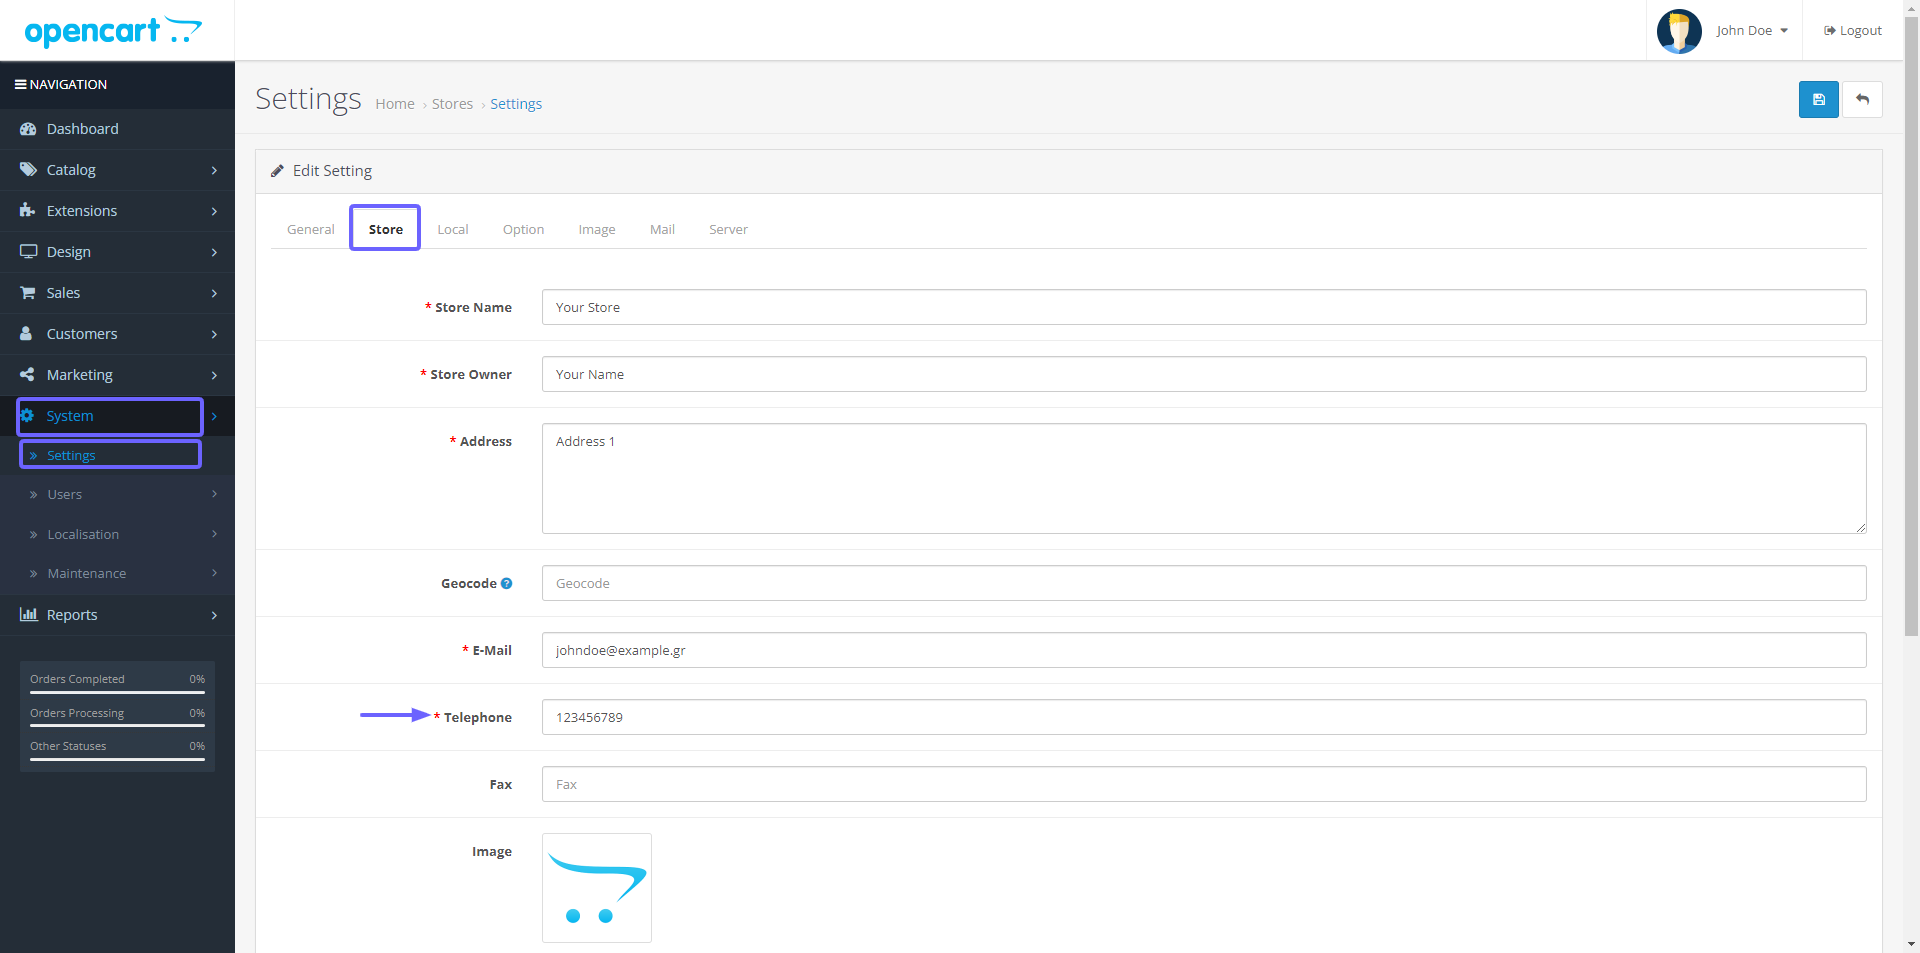The image size is (1920, 953).
Task: Expand the Sales menu chevron
Action: (x=214, y=294)
